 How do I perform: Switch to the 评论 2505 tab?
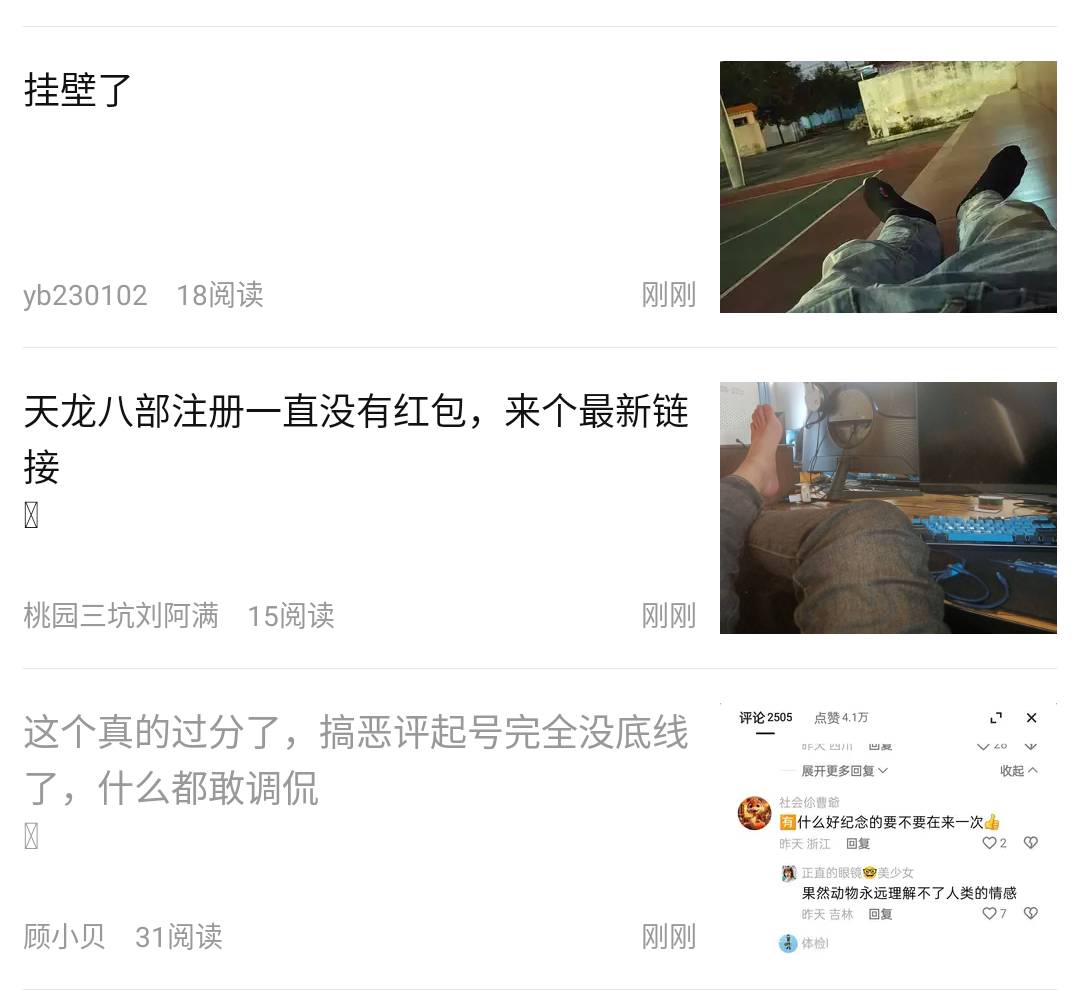[765, 718]
